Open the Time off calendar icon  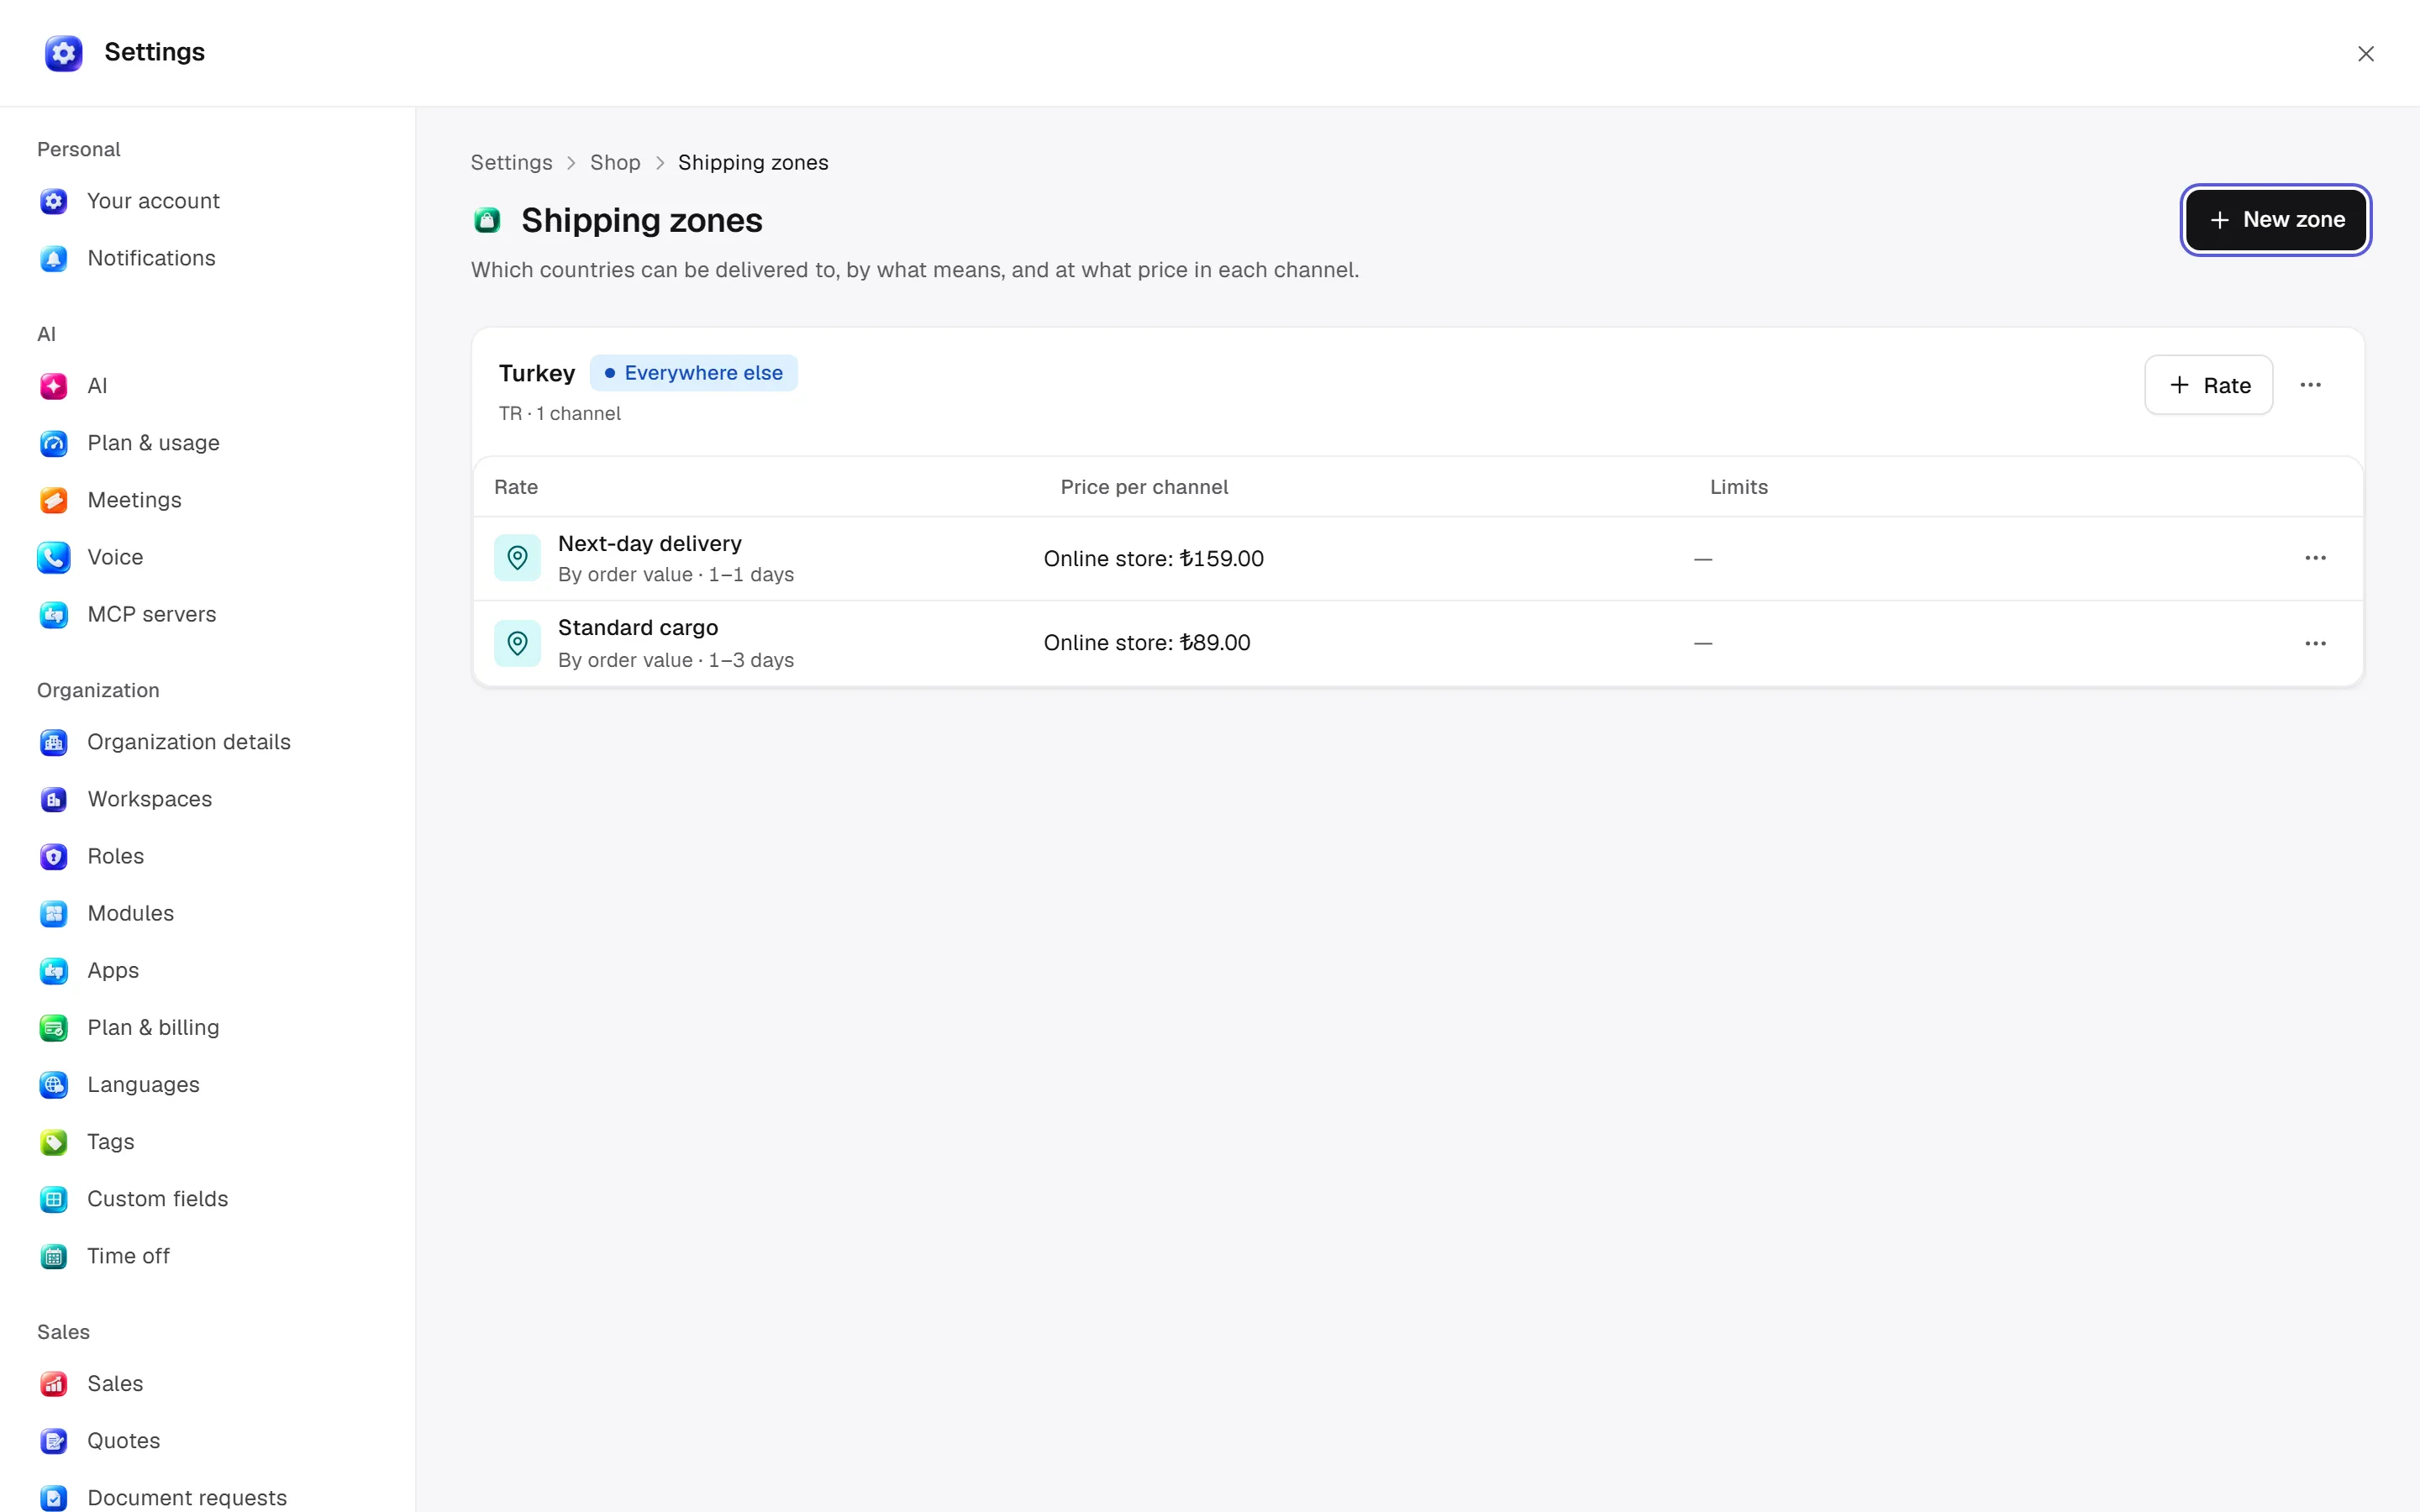point(54,1255)
